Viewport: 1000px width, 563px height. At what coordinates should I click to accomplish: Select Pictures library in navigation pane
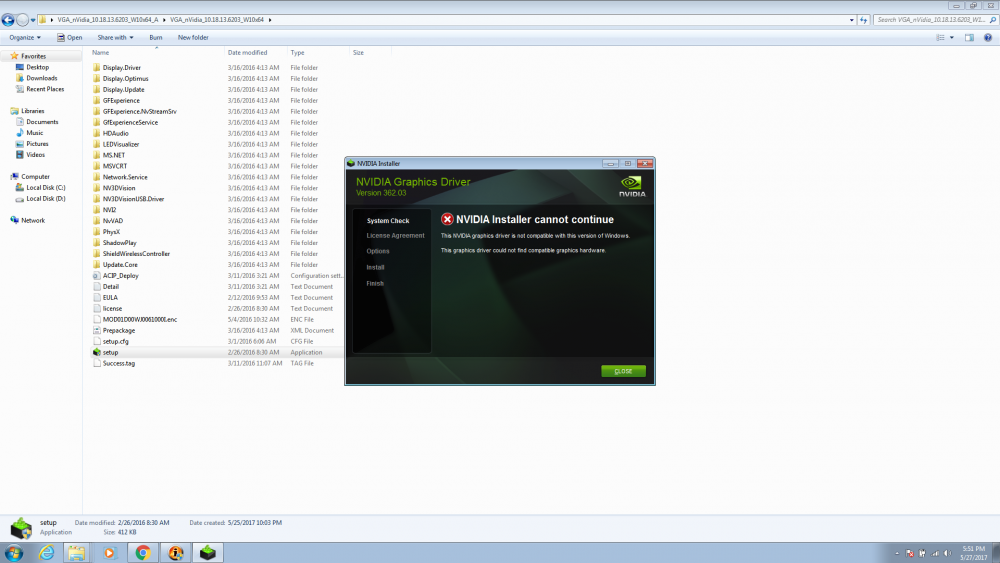[37, 144]
